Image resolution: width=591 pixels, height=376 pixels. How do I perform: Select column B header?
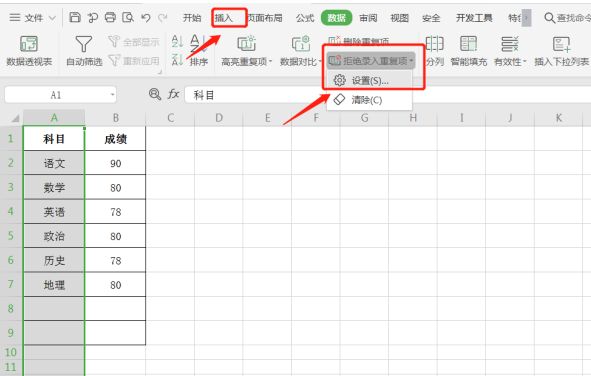pyautogui.click(x=115, y=118)
